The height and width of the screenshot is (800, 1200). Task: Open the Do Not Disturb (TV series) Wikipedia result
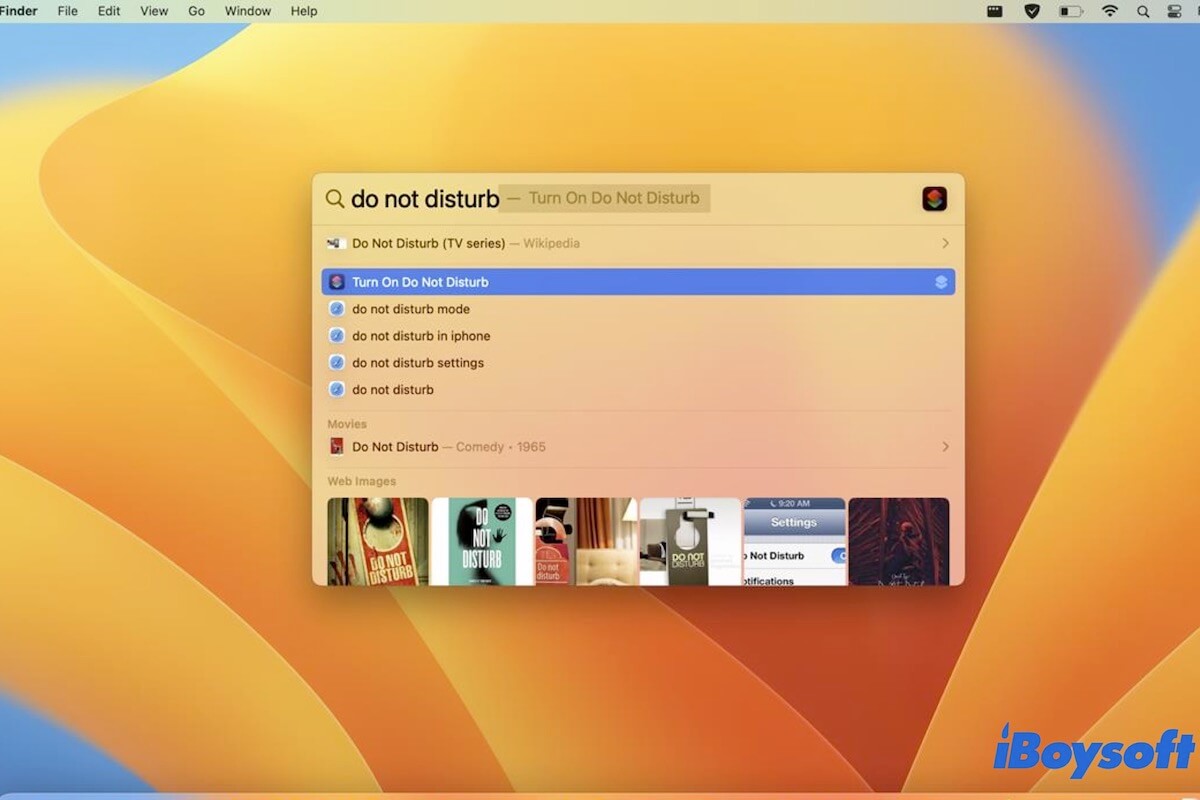tap(638, 243)
